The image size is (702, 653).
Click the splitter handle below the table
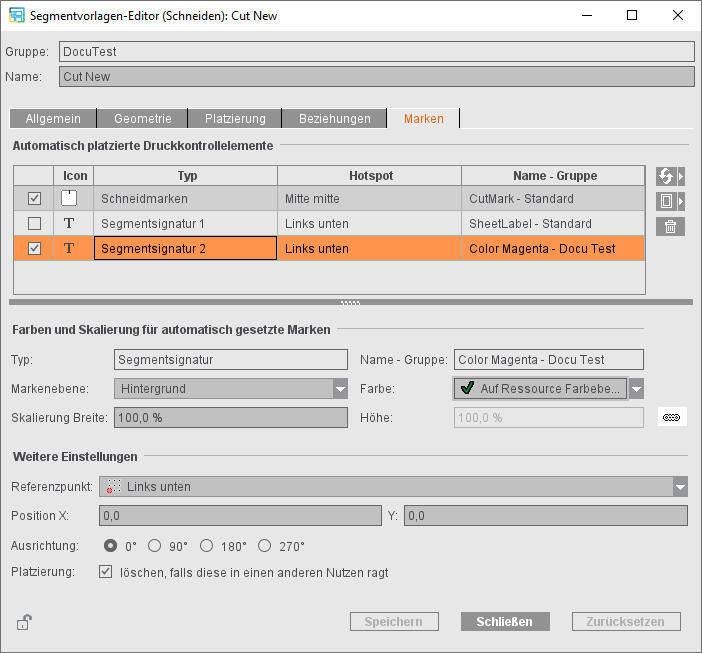351,303
